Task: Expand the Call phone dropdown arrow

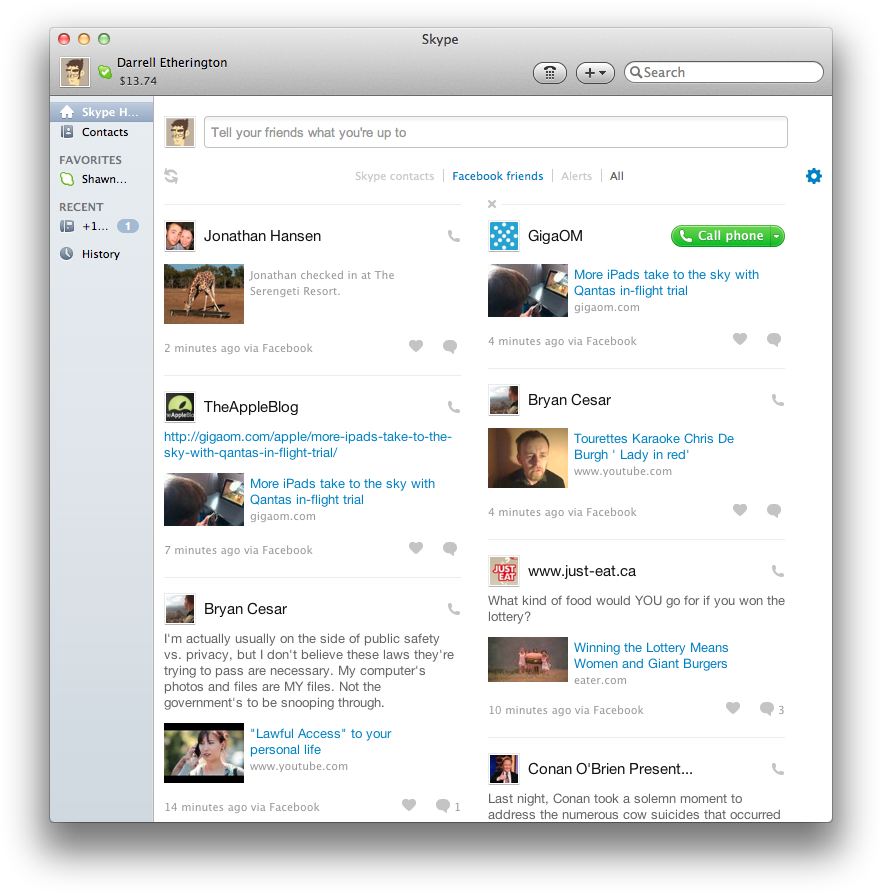Action: pos(775,236)
